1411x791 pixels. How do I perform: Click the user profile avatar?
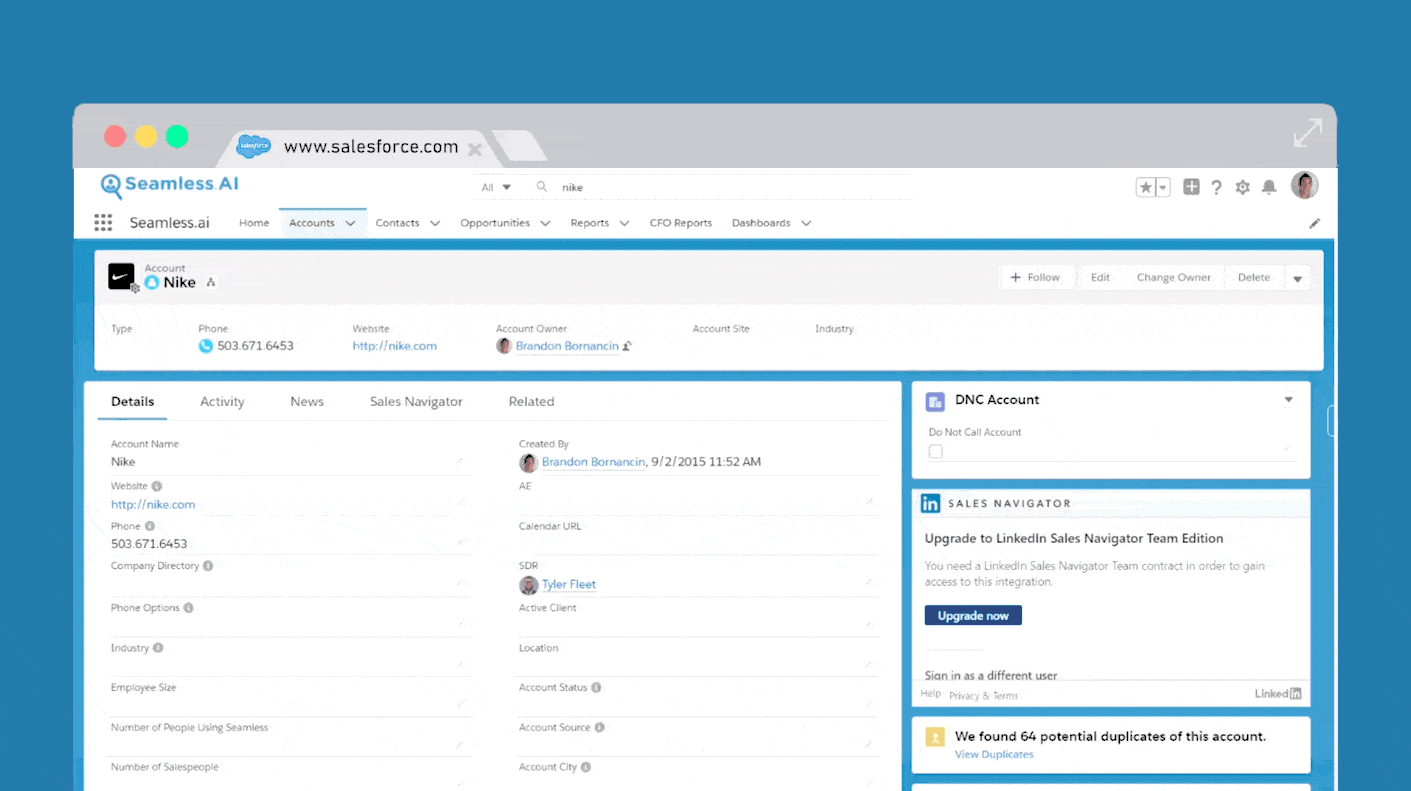pyautogui.click(x=1304, y=186)
